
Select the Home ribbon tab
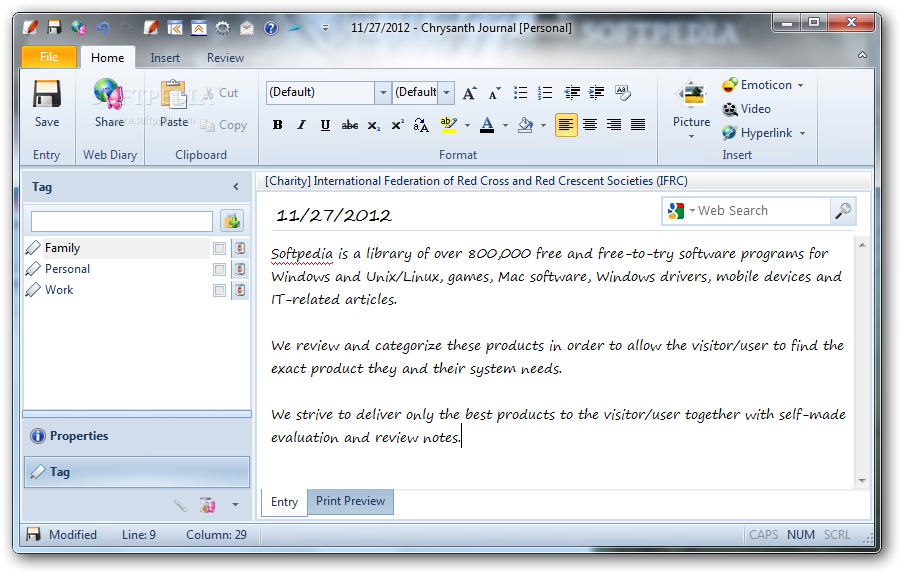point(108,58)
